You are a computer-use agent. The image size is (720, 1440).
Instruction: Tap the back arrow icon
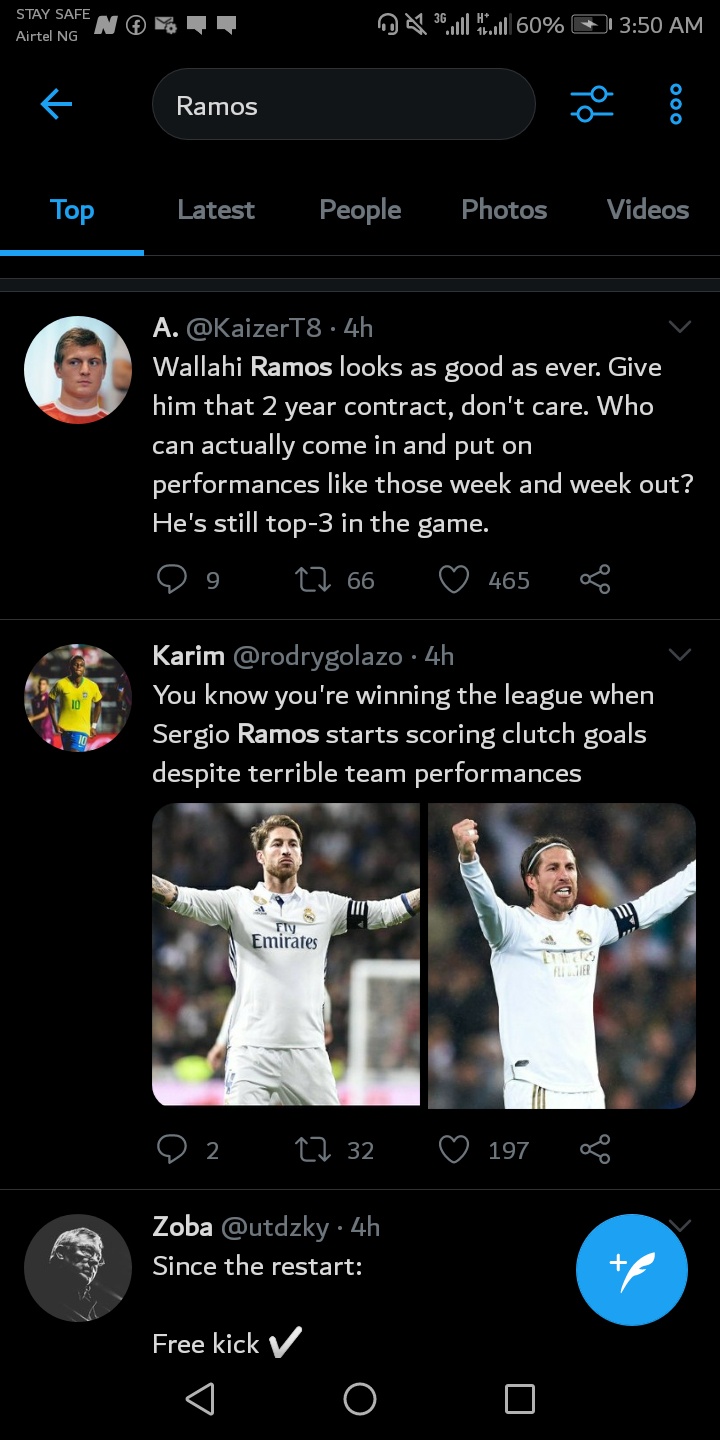click(x=56, y=104)
